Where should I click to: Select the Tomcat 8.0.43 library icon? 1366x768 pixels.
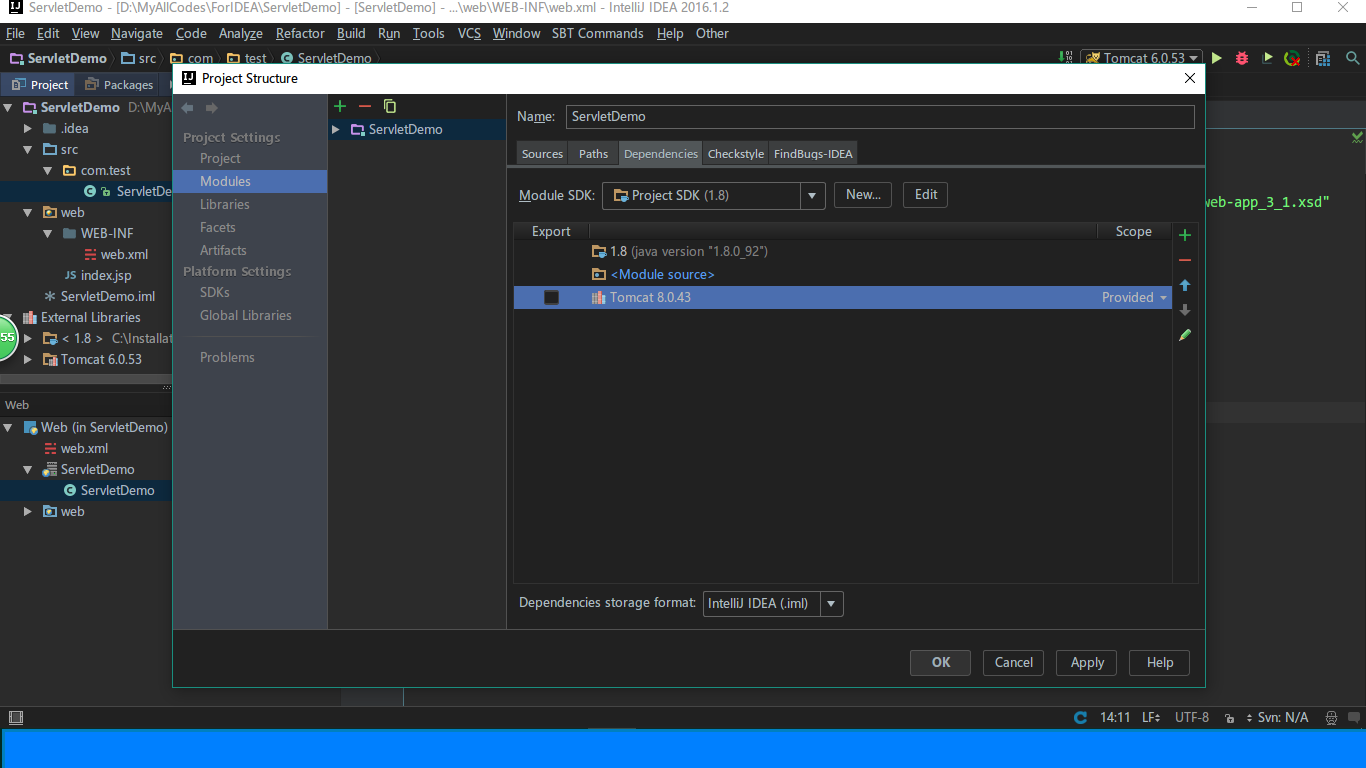pyautogui.click(x=598, y=297)
